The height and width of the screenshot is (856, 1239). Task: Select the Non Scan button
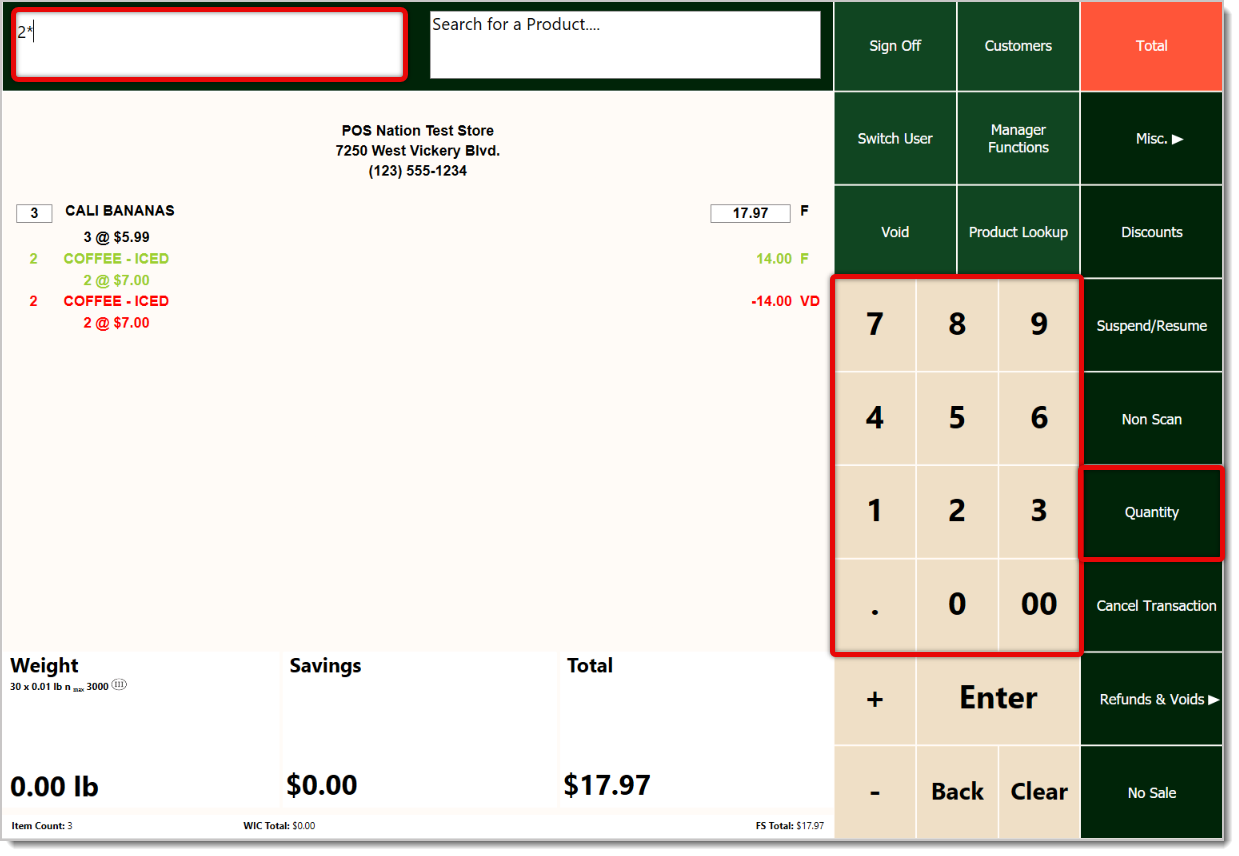pos(1151,419)
